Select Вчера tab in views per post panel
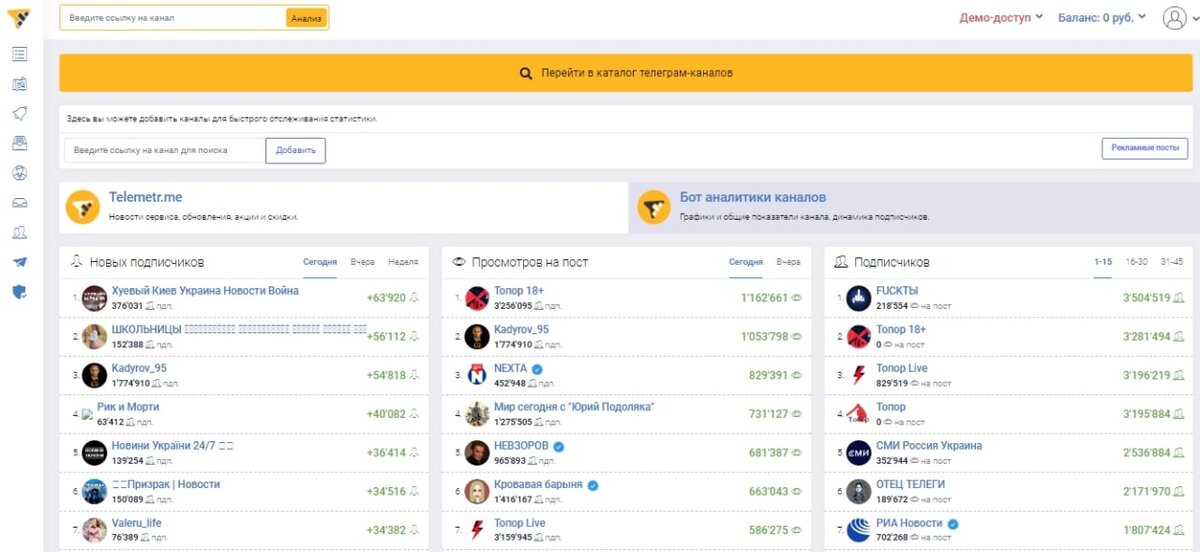 click(x=789, y=262)
